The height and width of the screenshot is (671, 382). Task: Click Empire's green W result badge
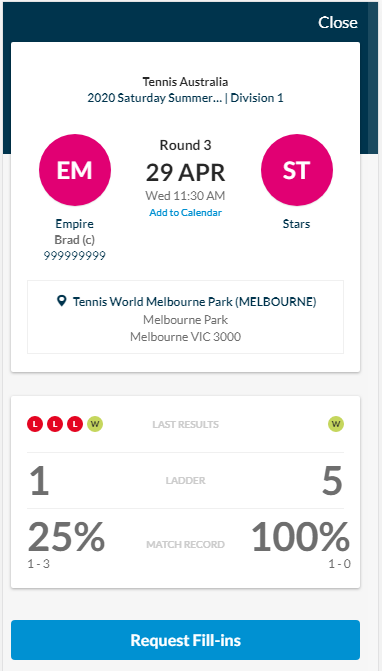pyautogui.click(x=95, y=424)
